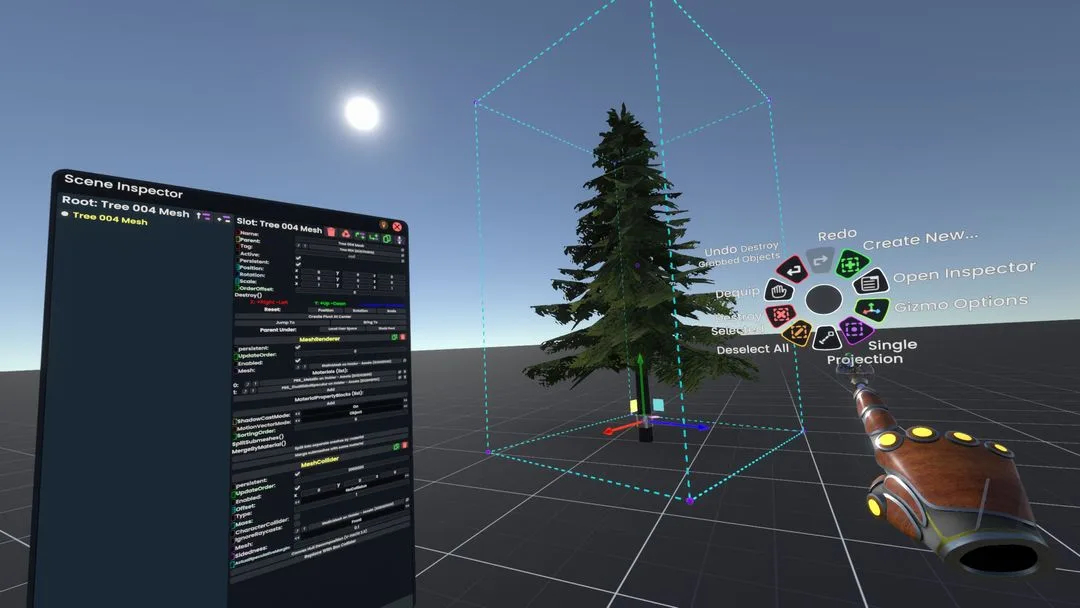Toggle the slot Active checkbox
The image size is (1080, 608).
point(298,258)
